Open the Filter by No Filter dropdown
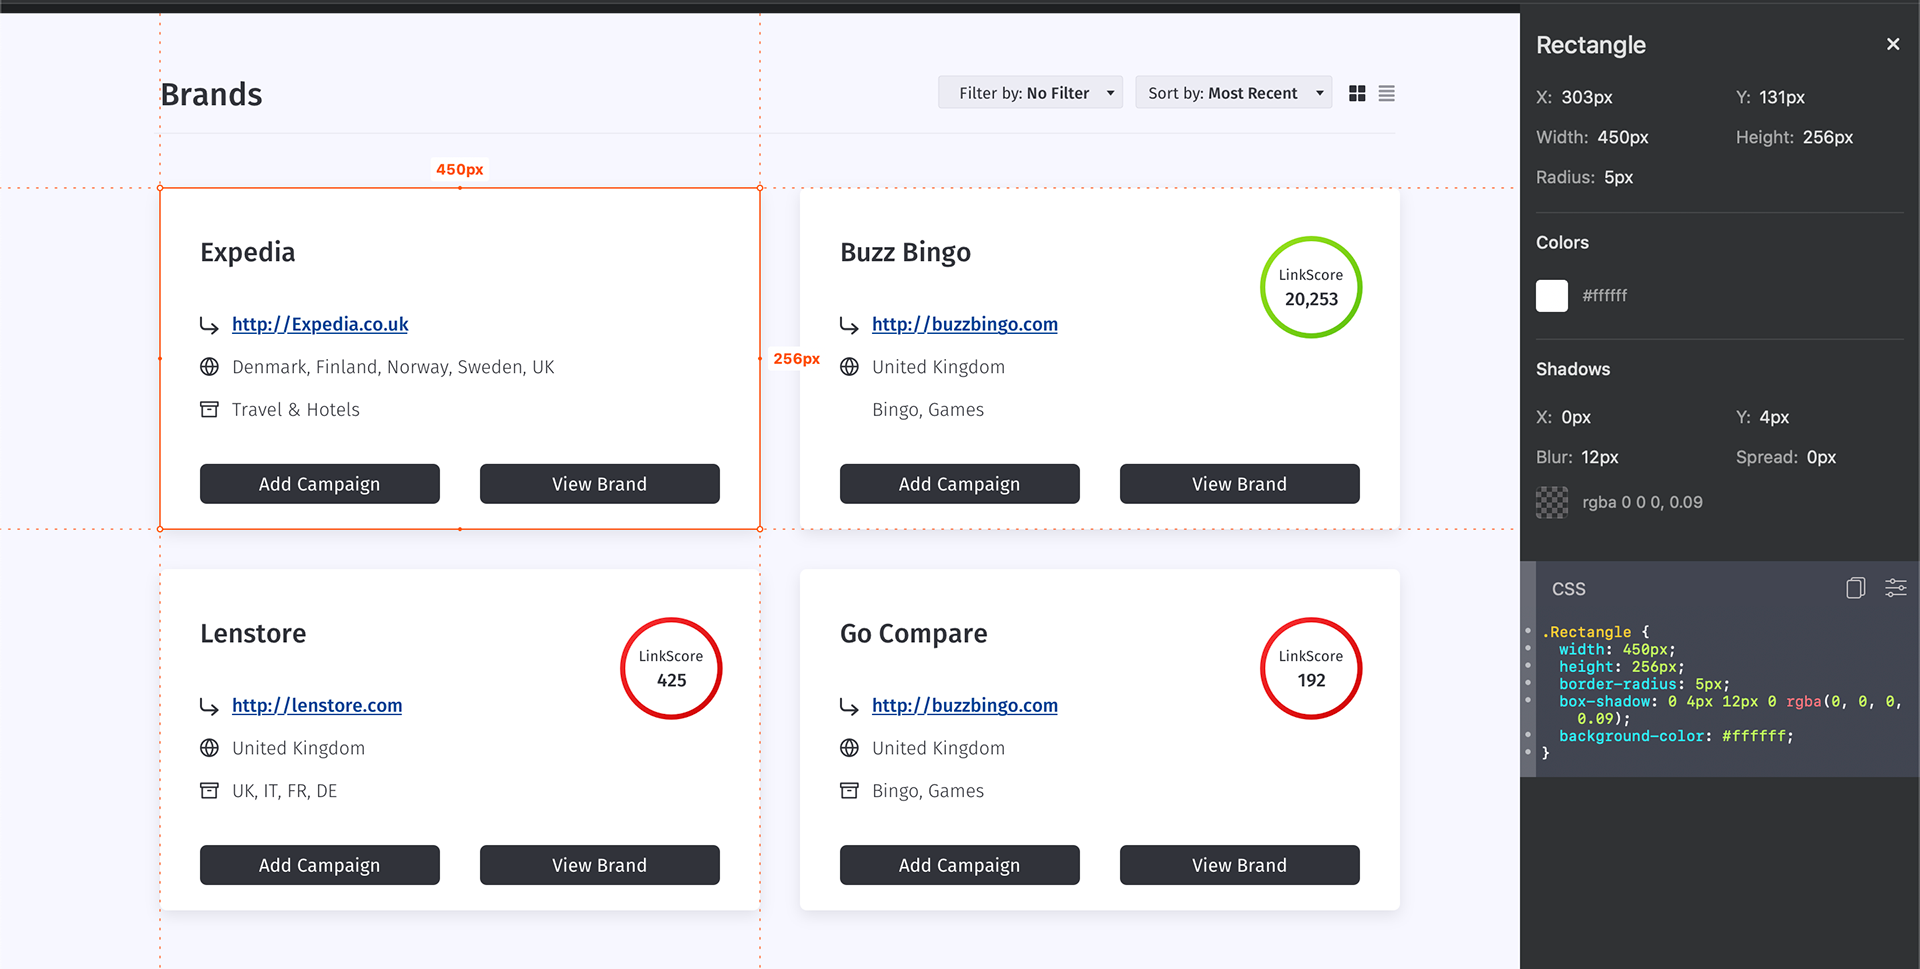 click(x=1030, y=93)
